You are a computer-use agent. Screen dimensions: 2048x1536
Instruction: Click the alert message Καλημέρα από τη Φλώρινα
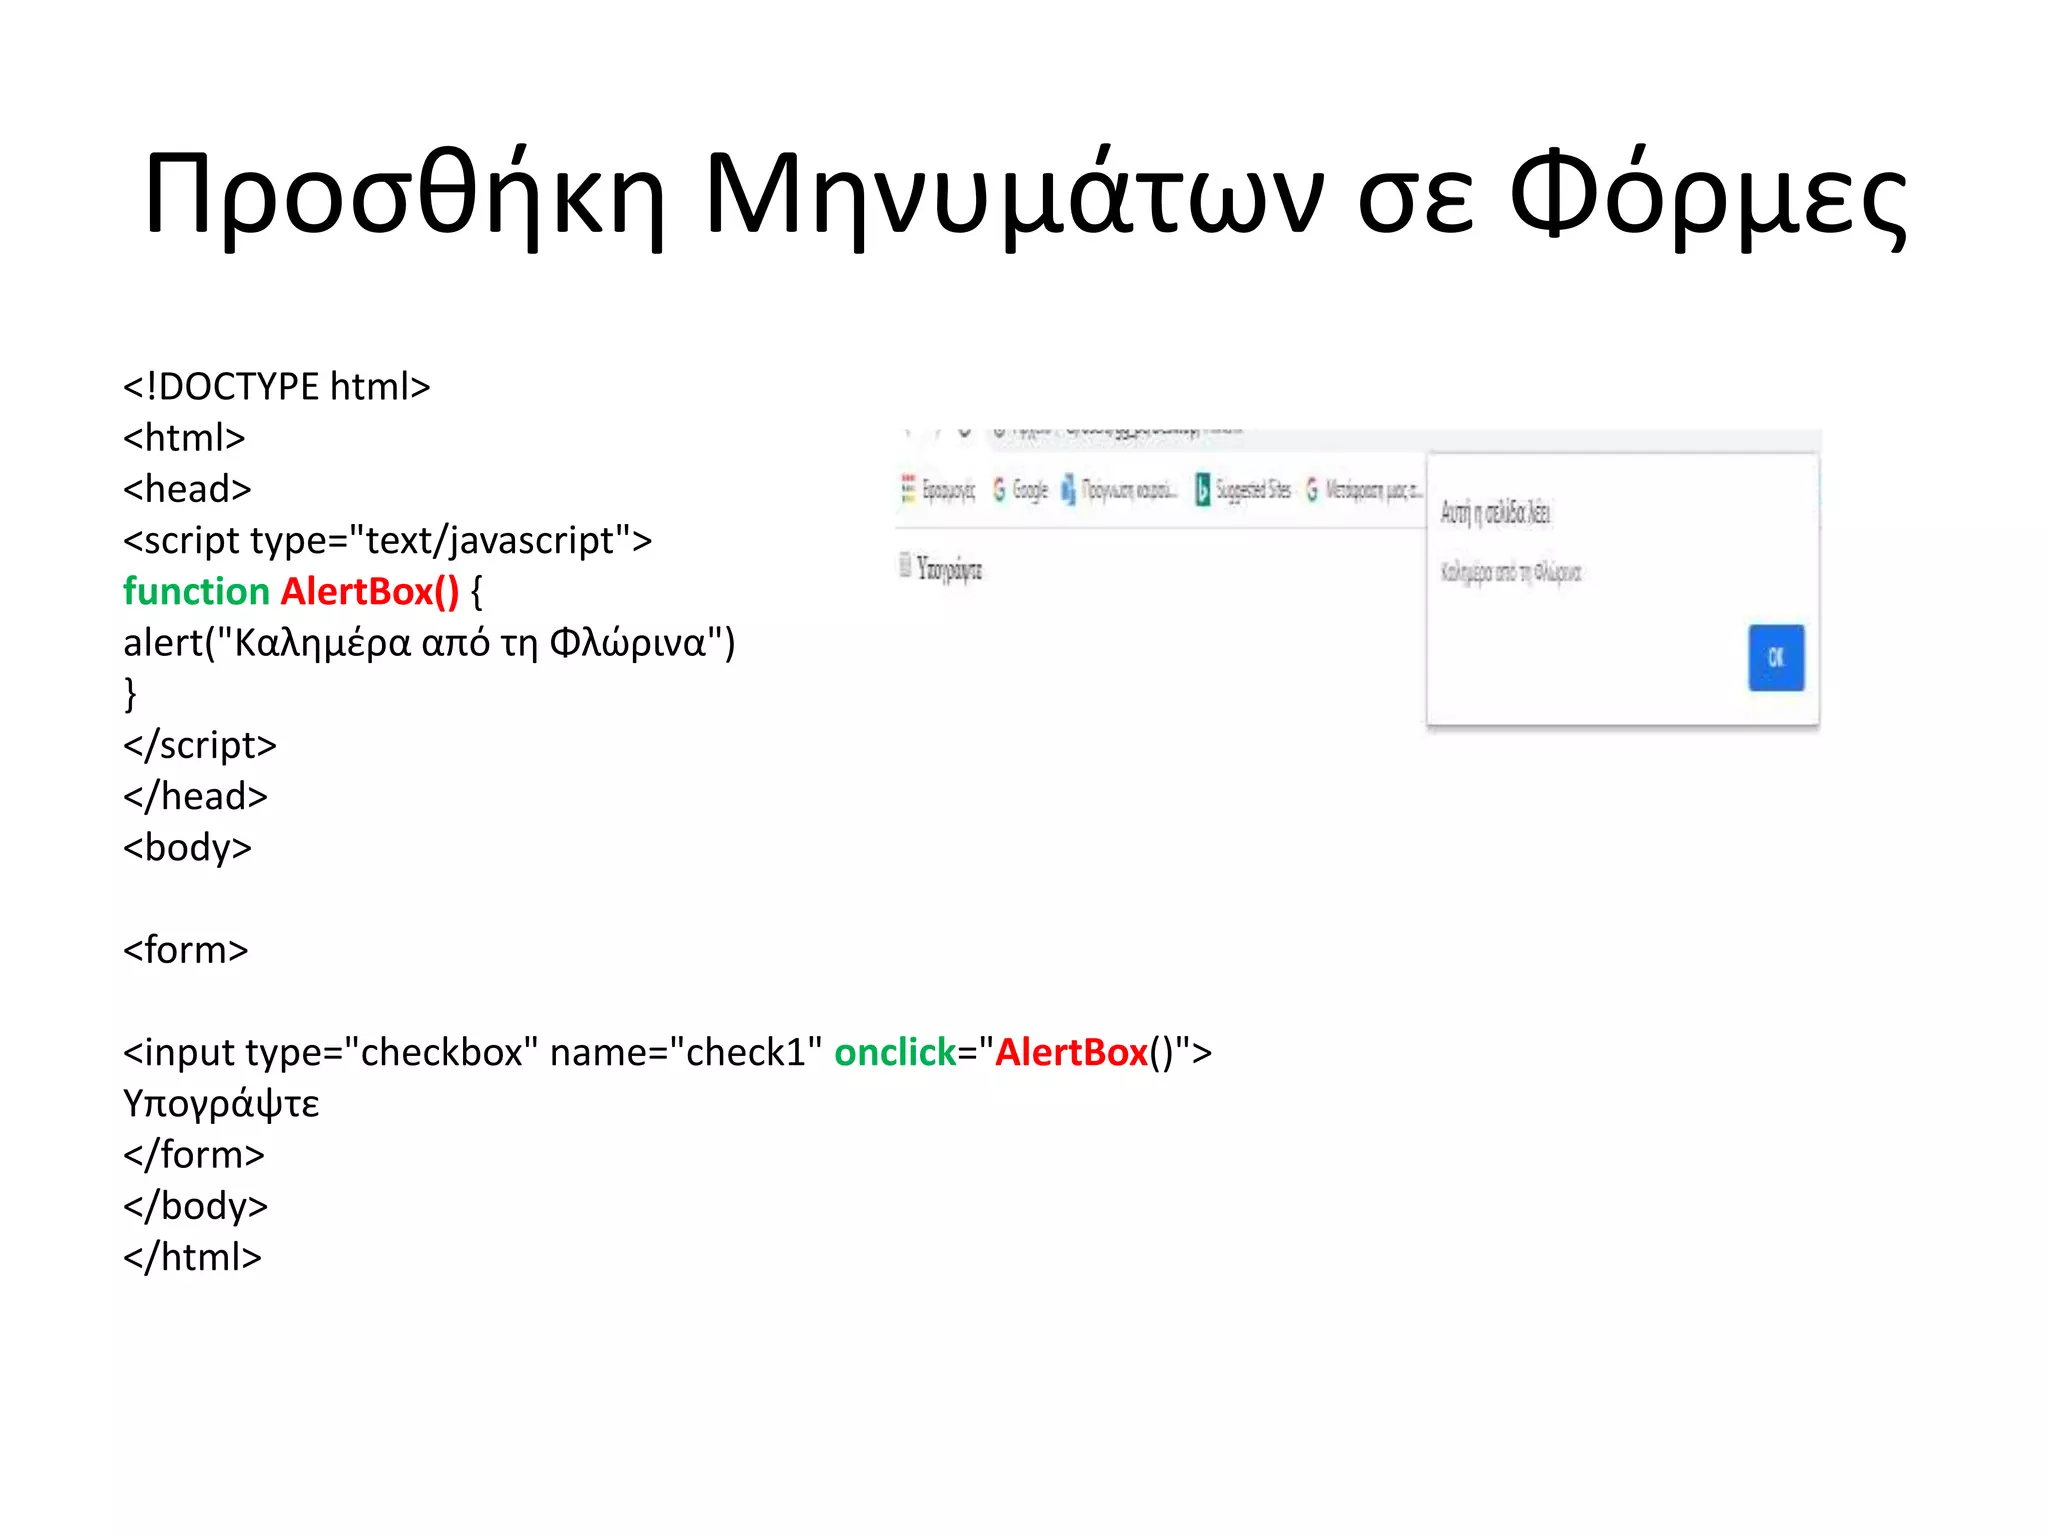click(x=1511, y=572)
